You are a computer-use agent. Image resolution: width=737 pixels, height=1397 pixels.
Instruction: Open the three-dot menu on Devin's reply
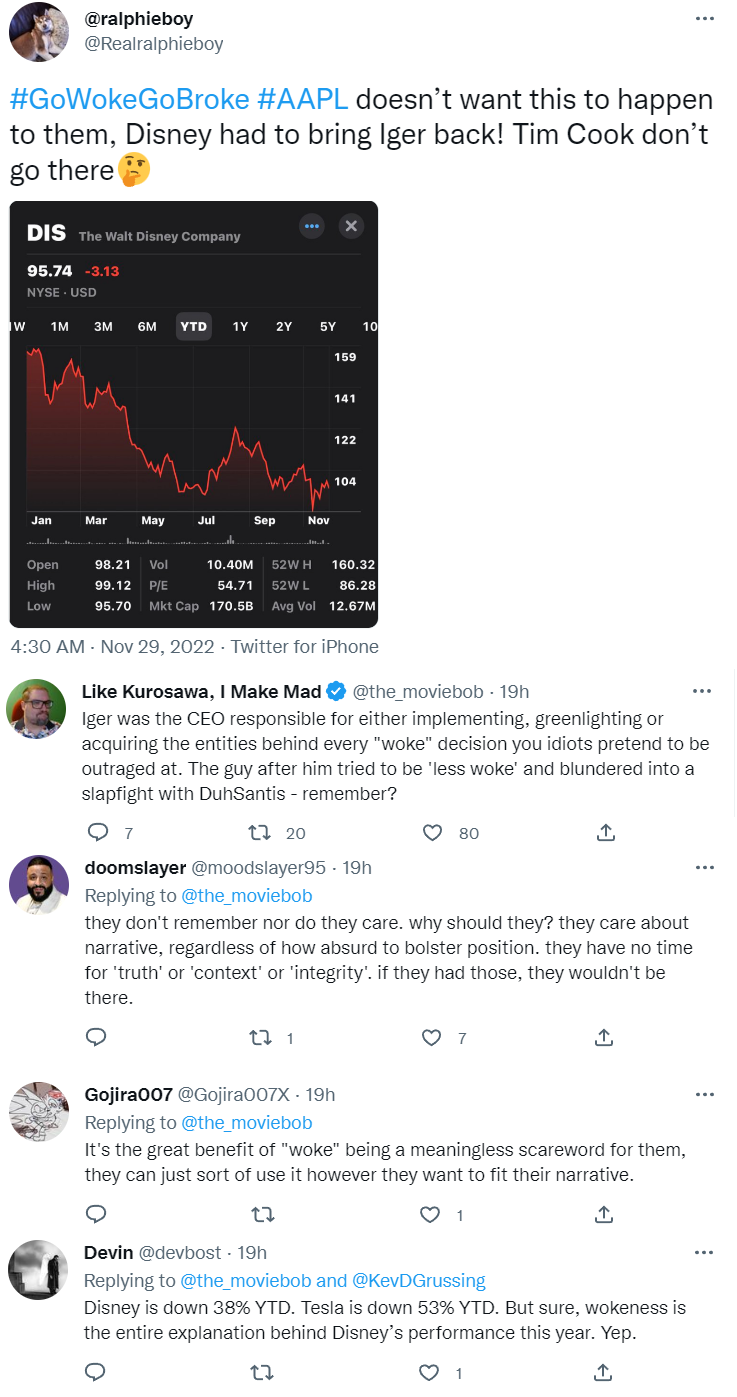coord(704,1252)
